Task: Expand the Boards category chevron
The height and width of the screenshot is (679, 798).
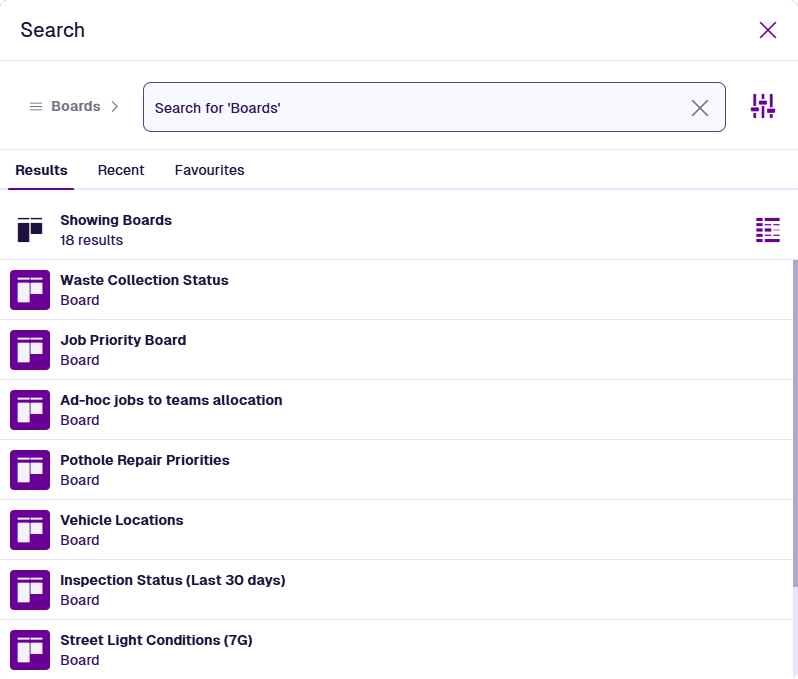Action: [115, 106]
